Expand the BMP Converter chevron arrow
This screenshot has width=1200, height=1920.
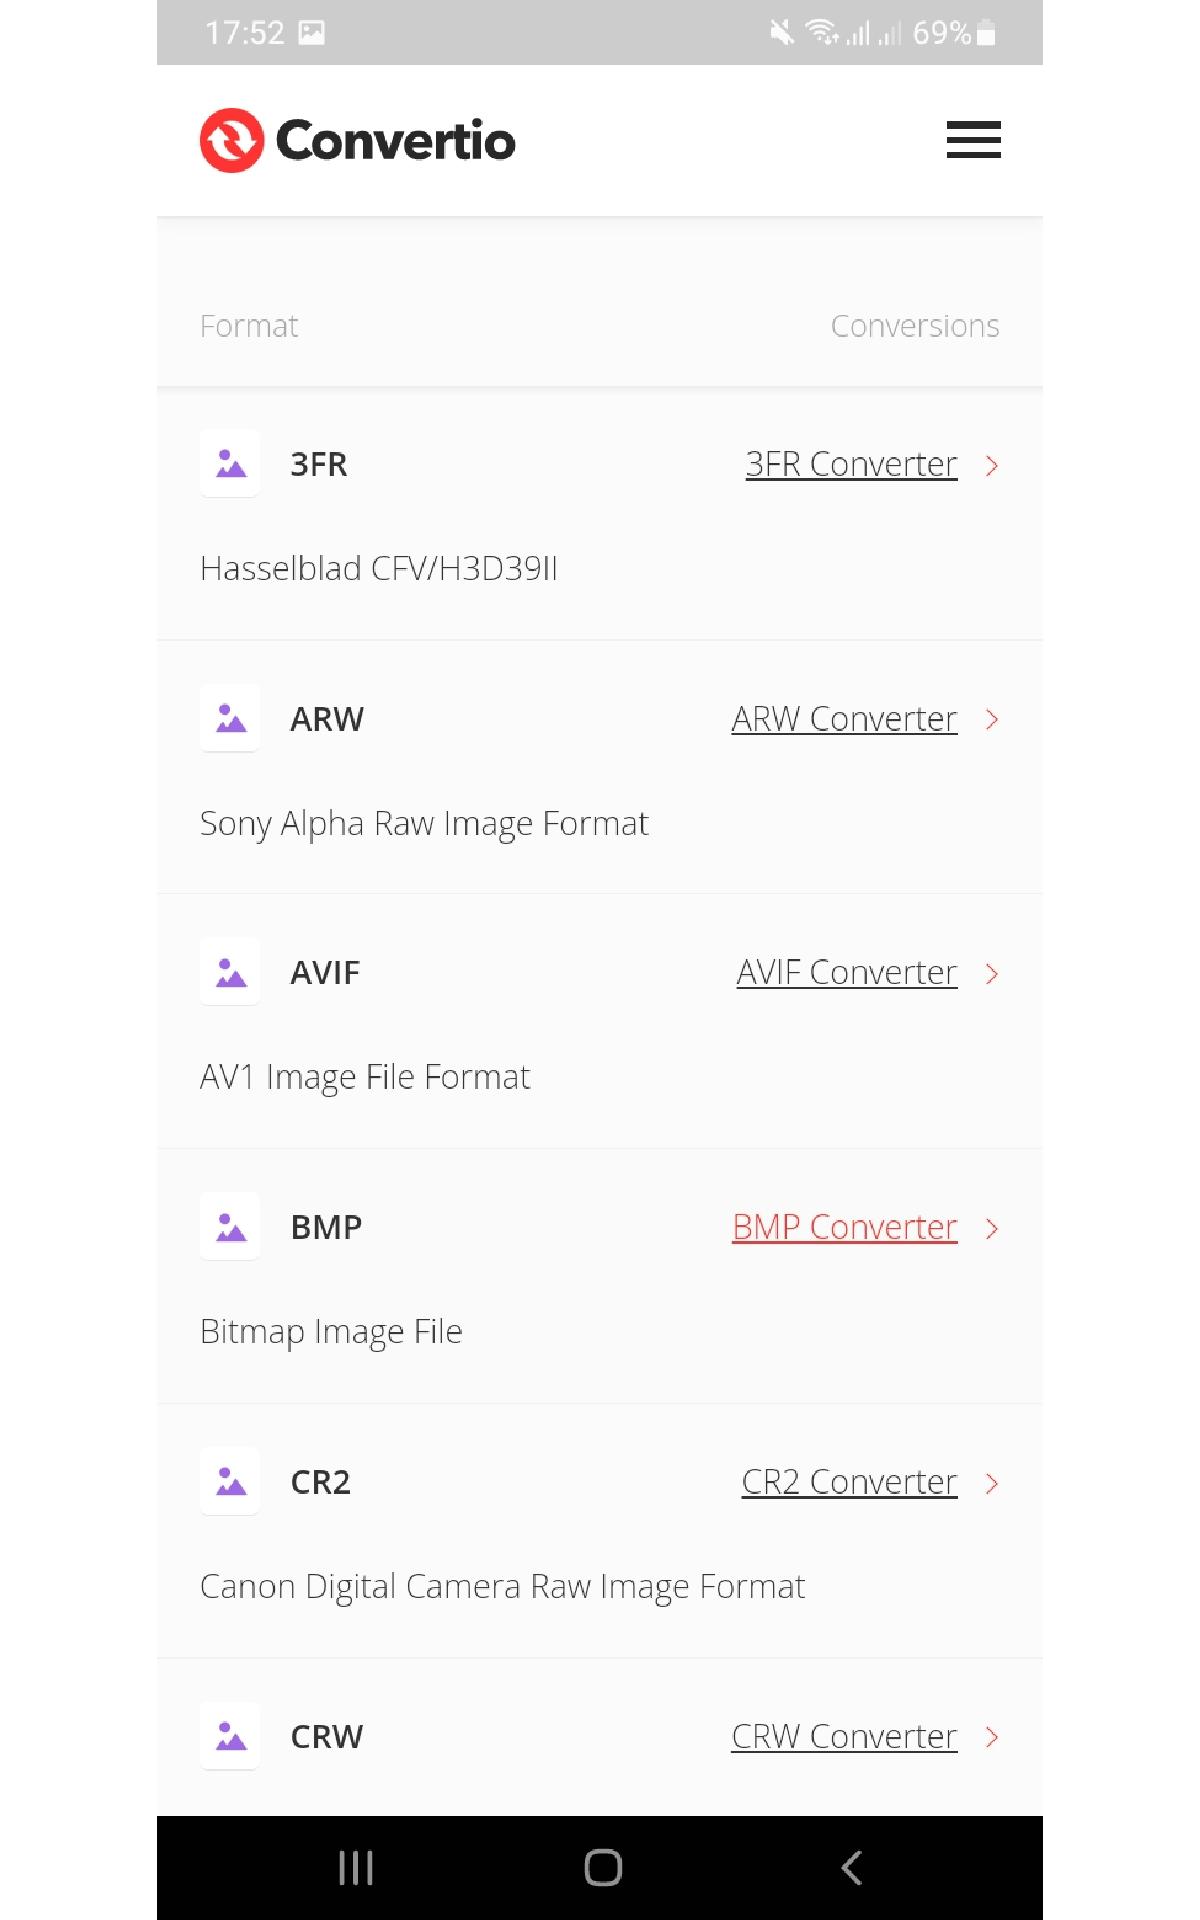pyautogui.click(x=992, y=1228)
